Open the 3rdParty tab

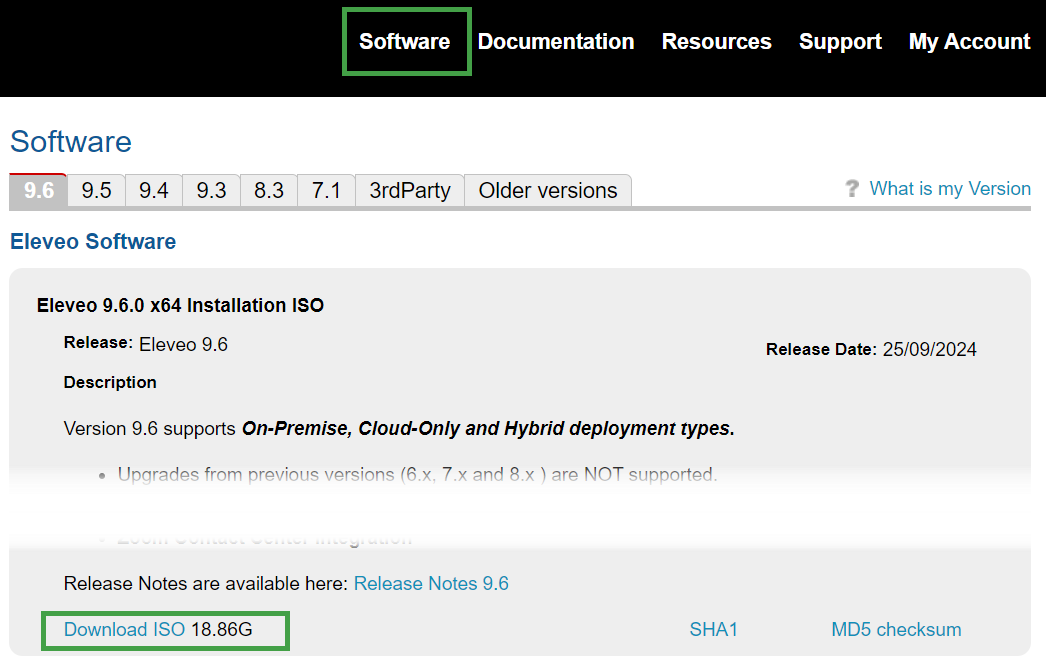pyautogui.click(x=410, y=190)
